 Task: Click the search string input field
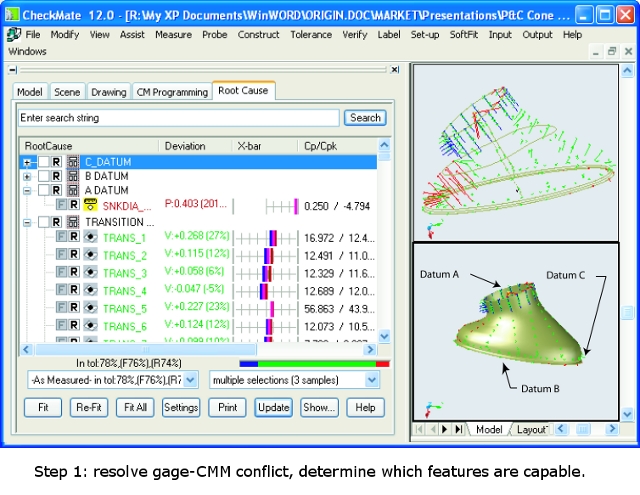tap(179, 118)
